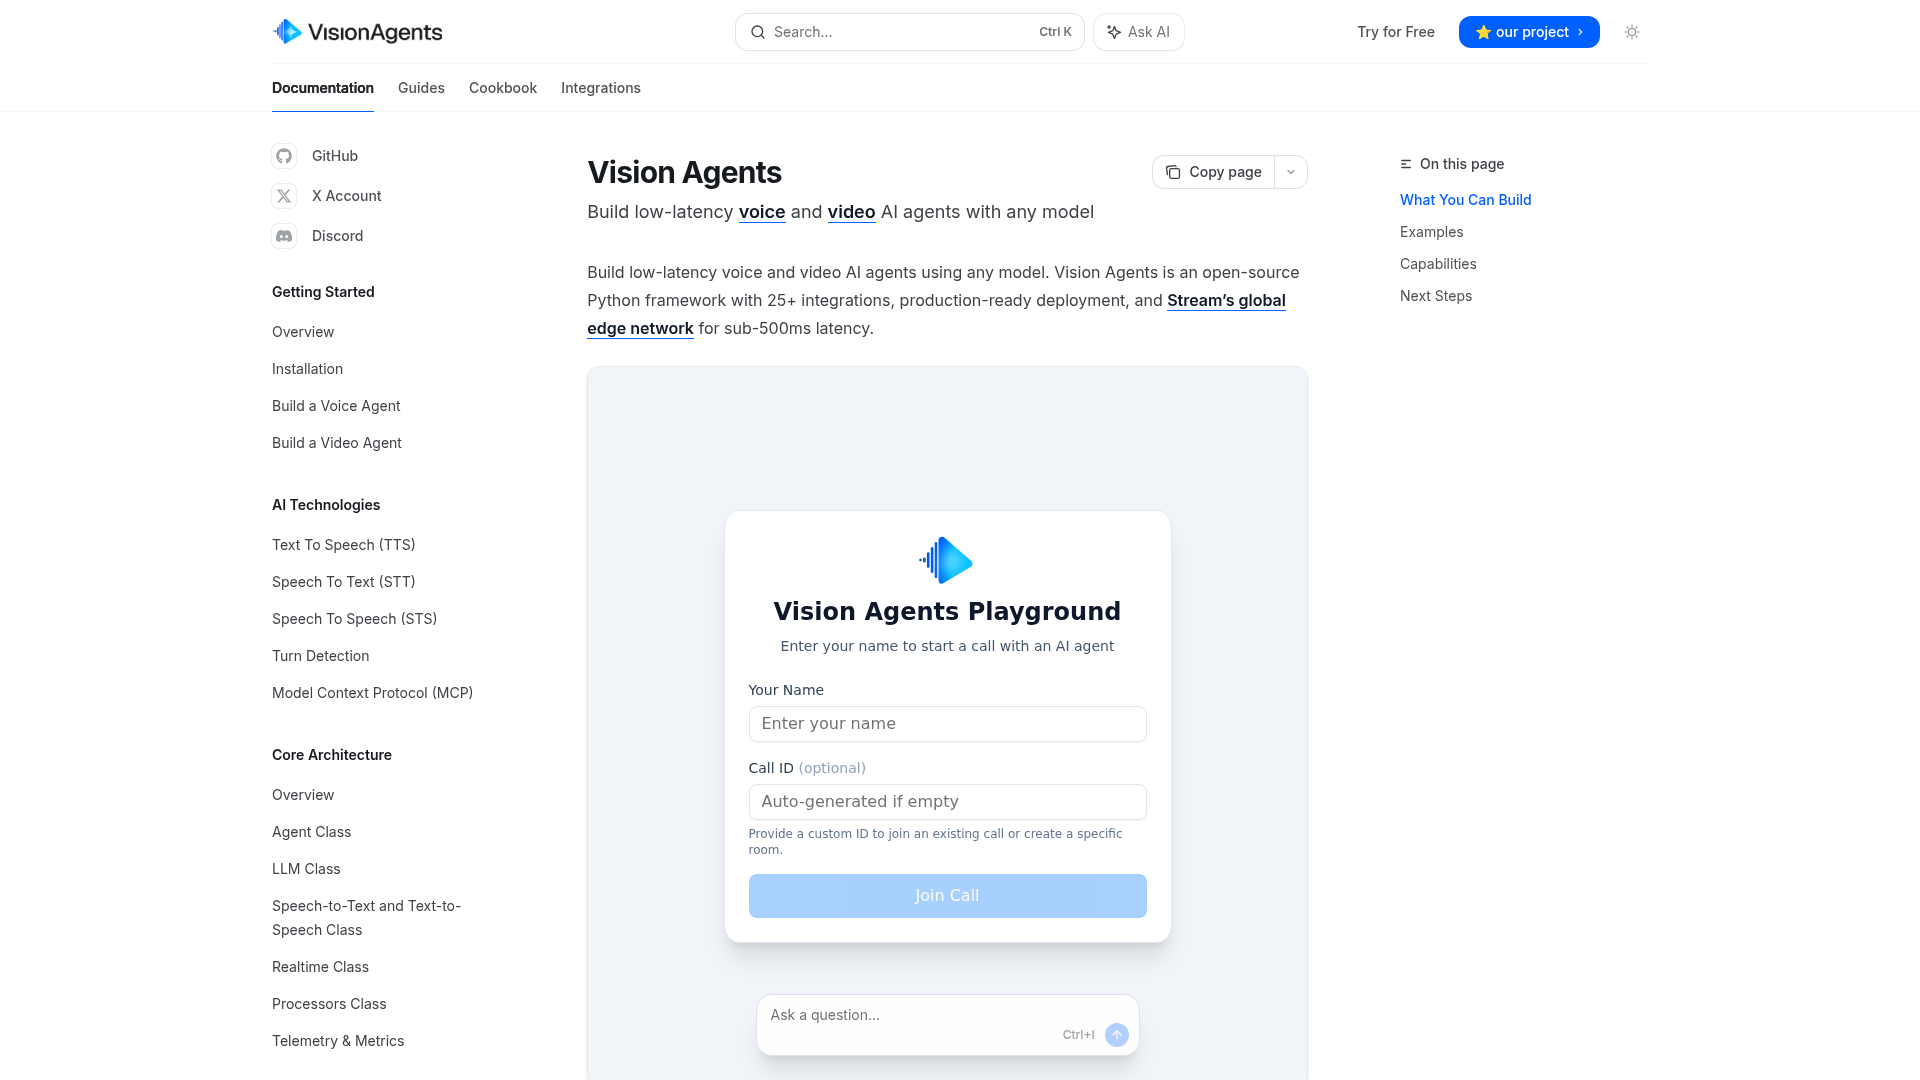
Task: Open the Turn Detection page
Action: pos(321,656)
